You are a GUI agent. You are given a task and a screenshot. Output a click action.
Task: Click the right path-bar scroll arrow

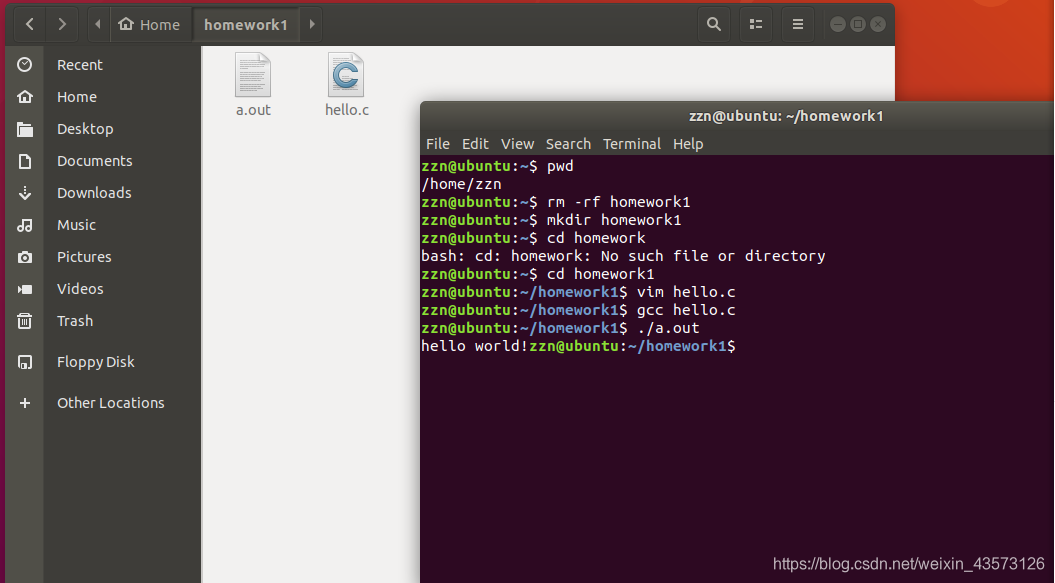(x=312, y=24)
